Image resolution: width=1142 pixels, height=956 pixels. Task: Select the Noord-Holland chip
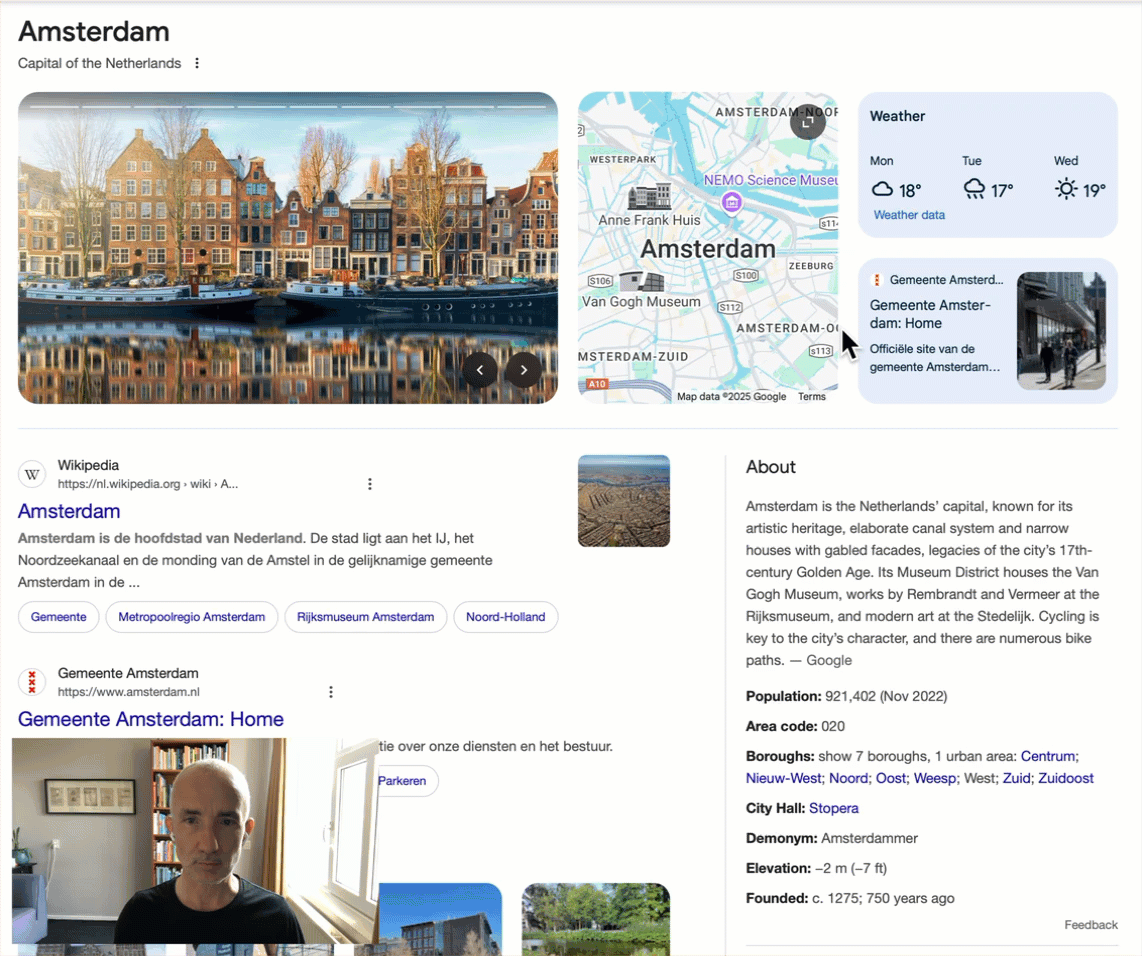[505, 617]
